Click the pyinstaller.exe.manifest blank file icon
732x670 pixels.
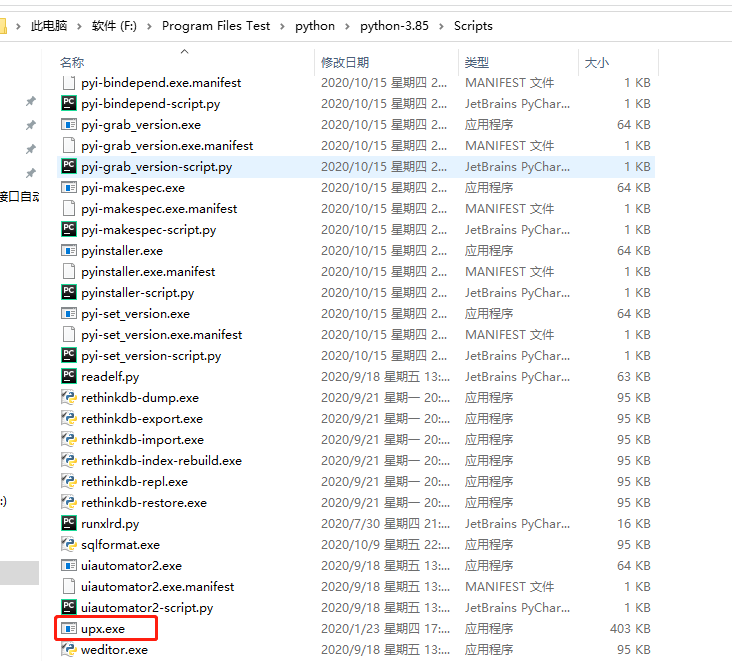(x=69, y=271)
